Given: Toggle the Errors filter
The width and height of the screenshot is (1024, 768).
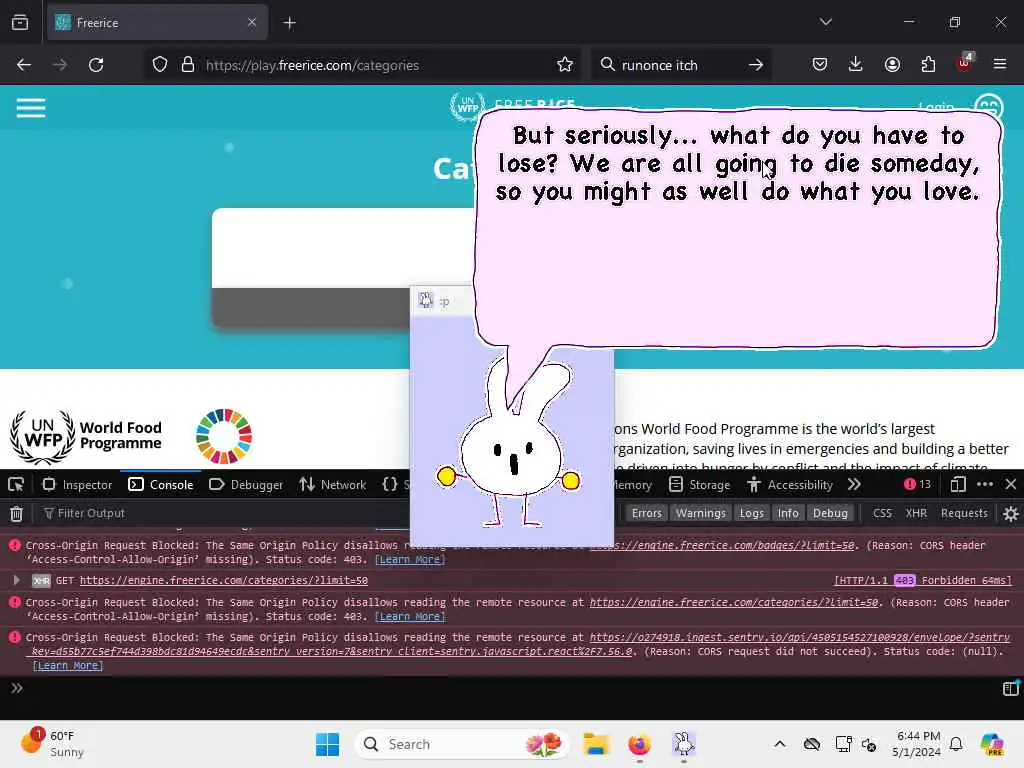Looking at the screenshot, I should [647, 513].
